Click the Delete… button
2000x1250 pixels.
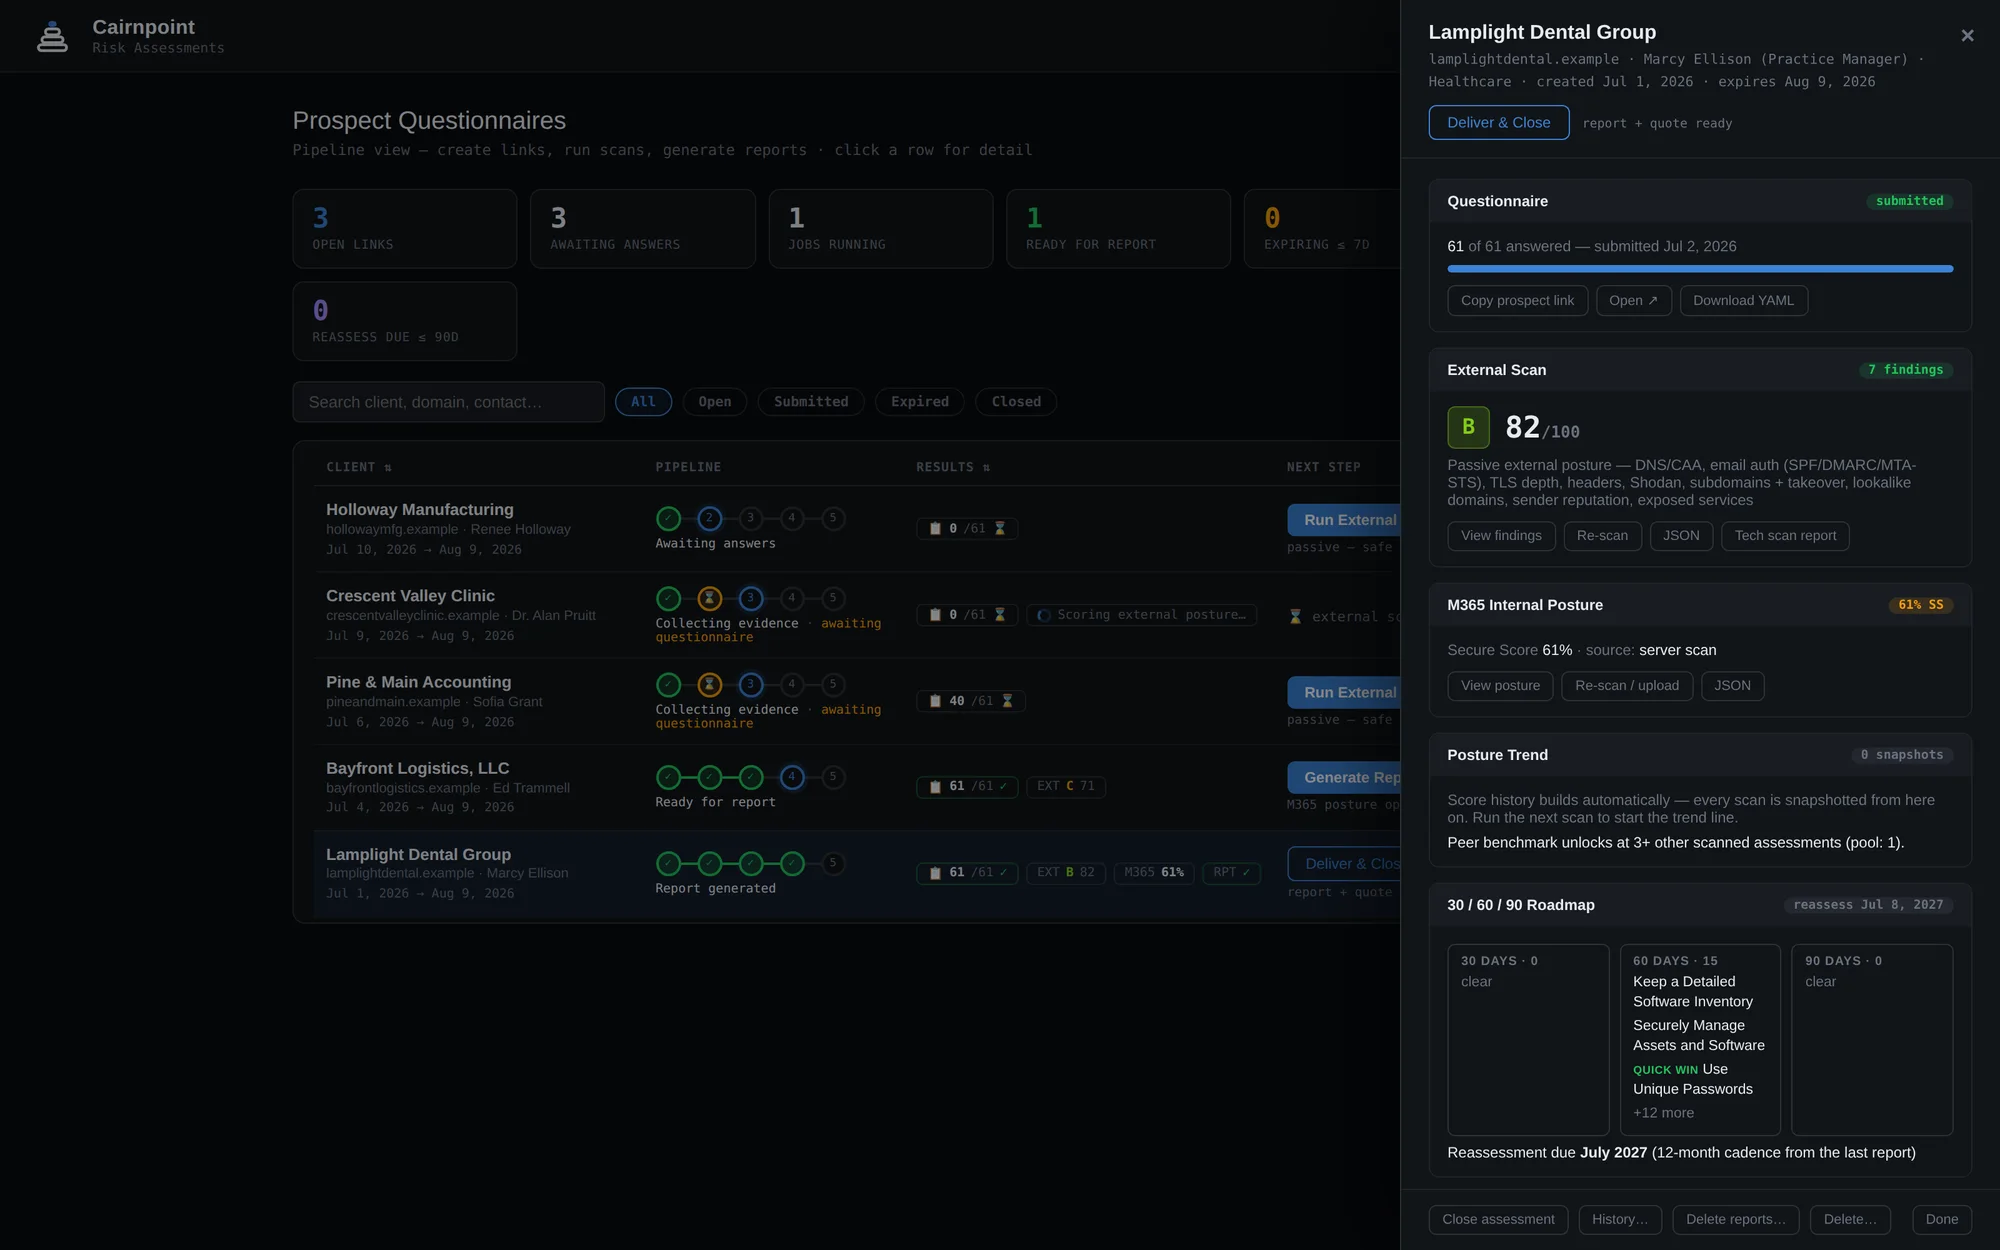click(1850, 1219)
